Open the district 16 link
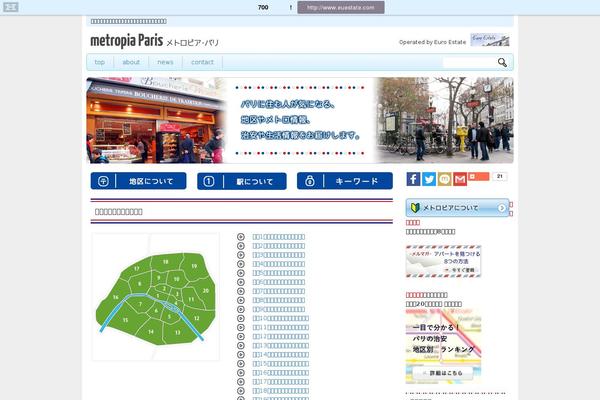The height and width of the screenshot is (400, 600). click(x=280, y=373)
